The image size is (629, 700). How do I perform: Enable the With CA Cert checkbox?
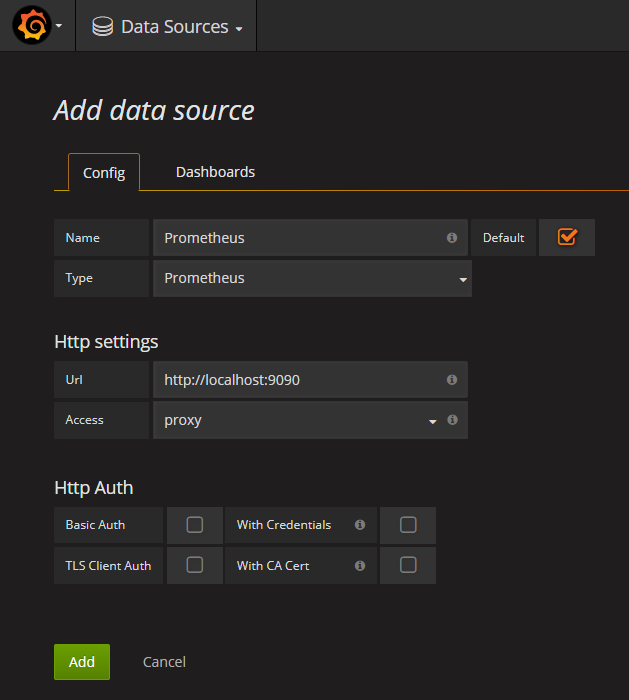point(408,565)
